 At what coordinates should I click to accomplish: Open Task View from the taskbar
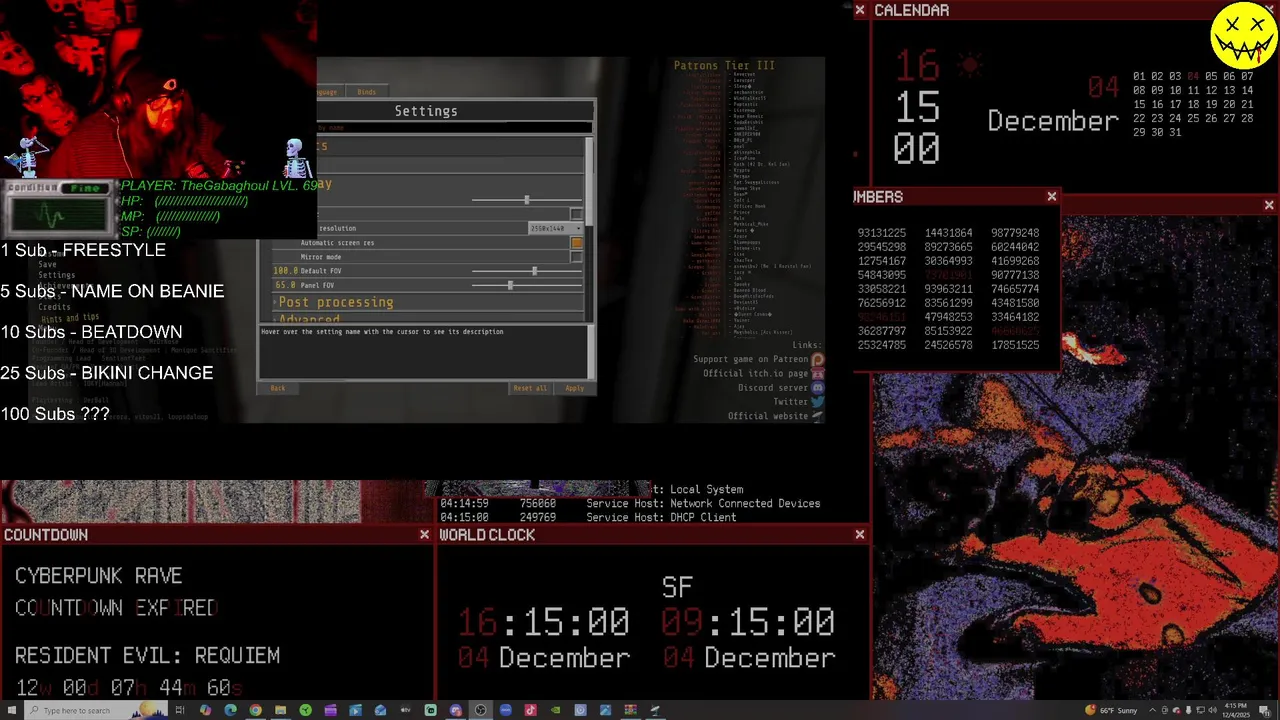180,710
